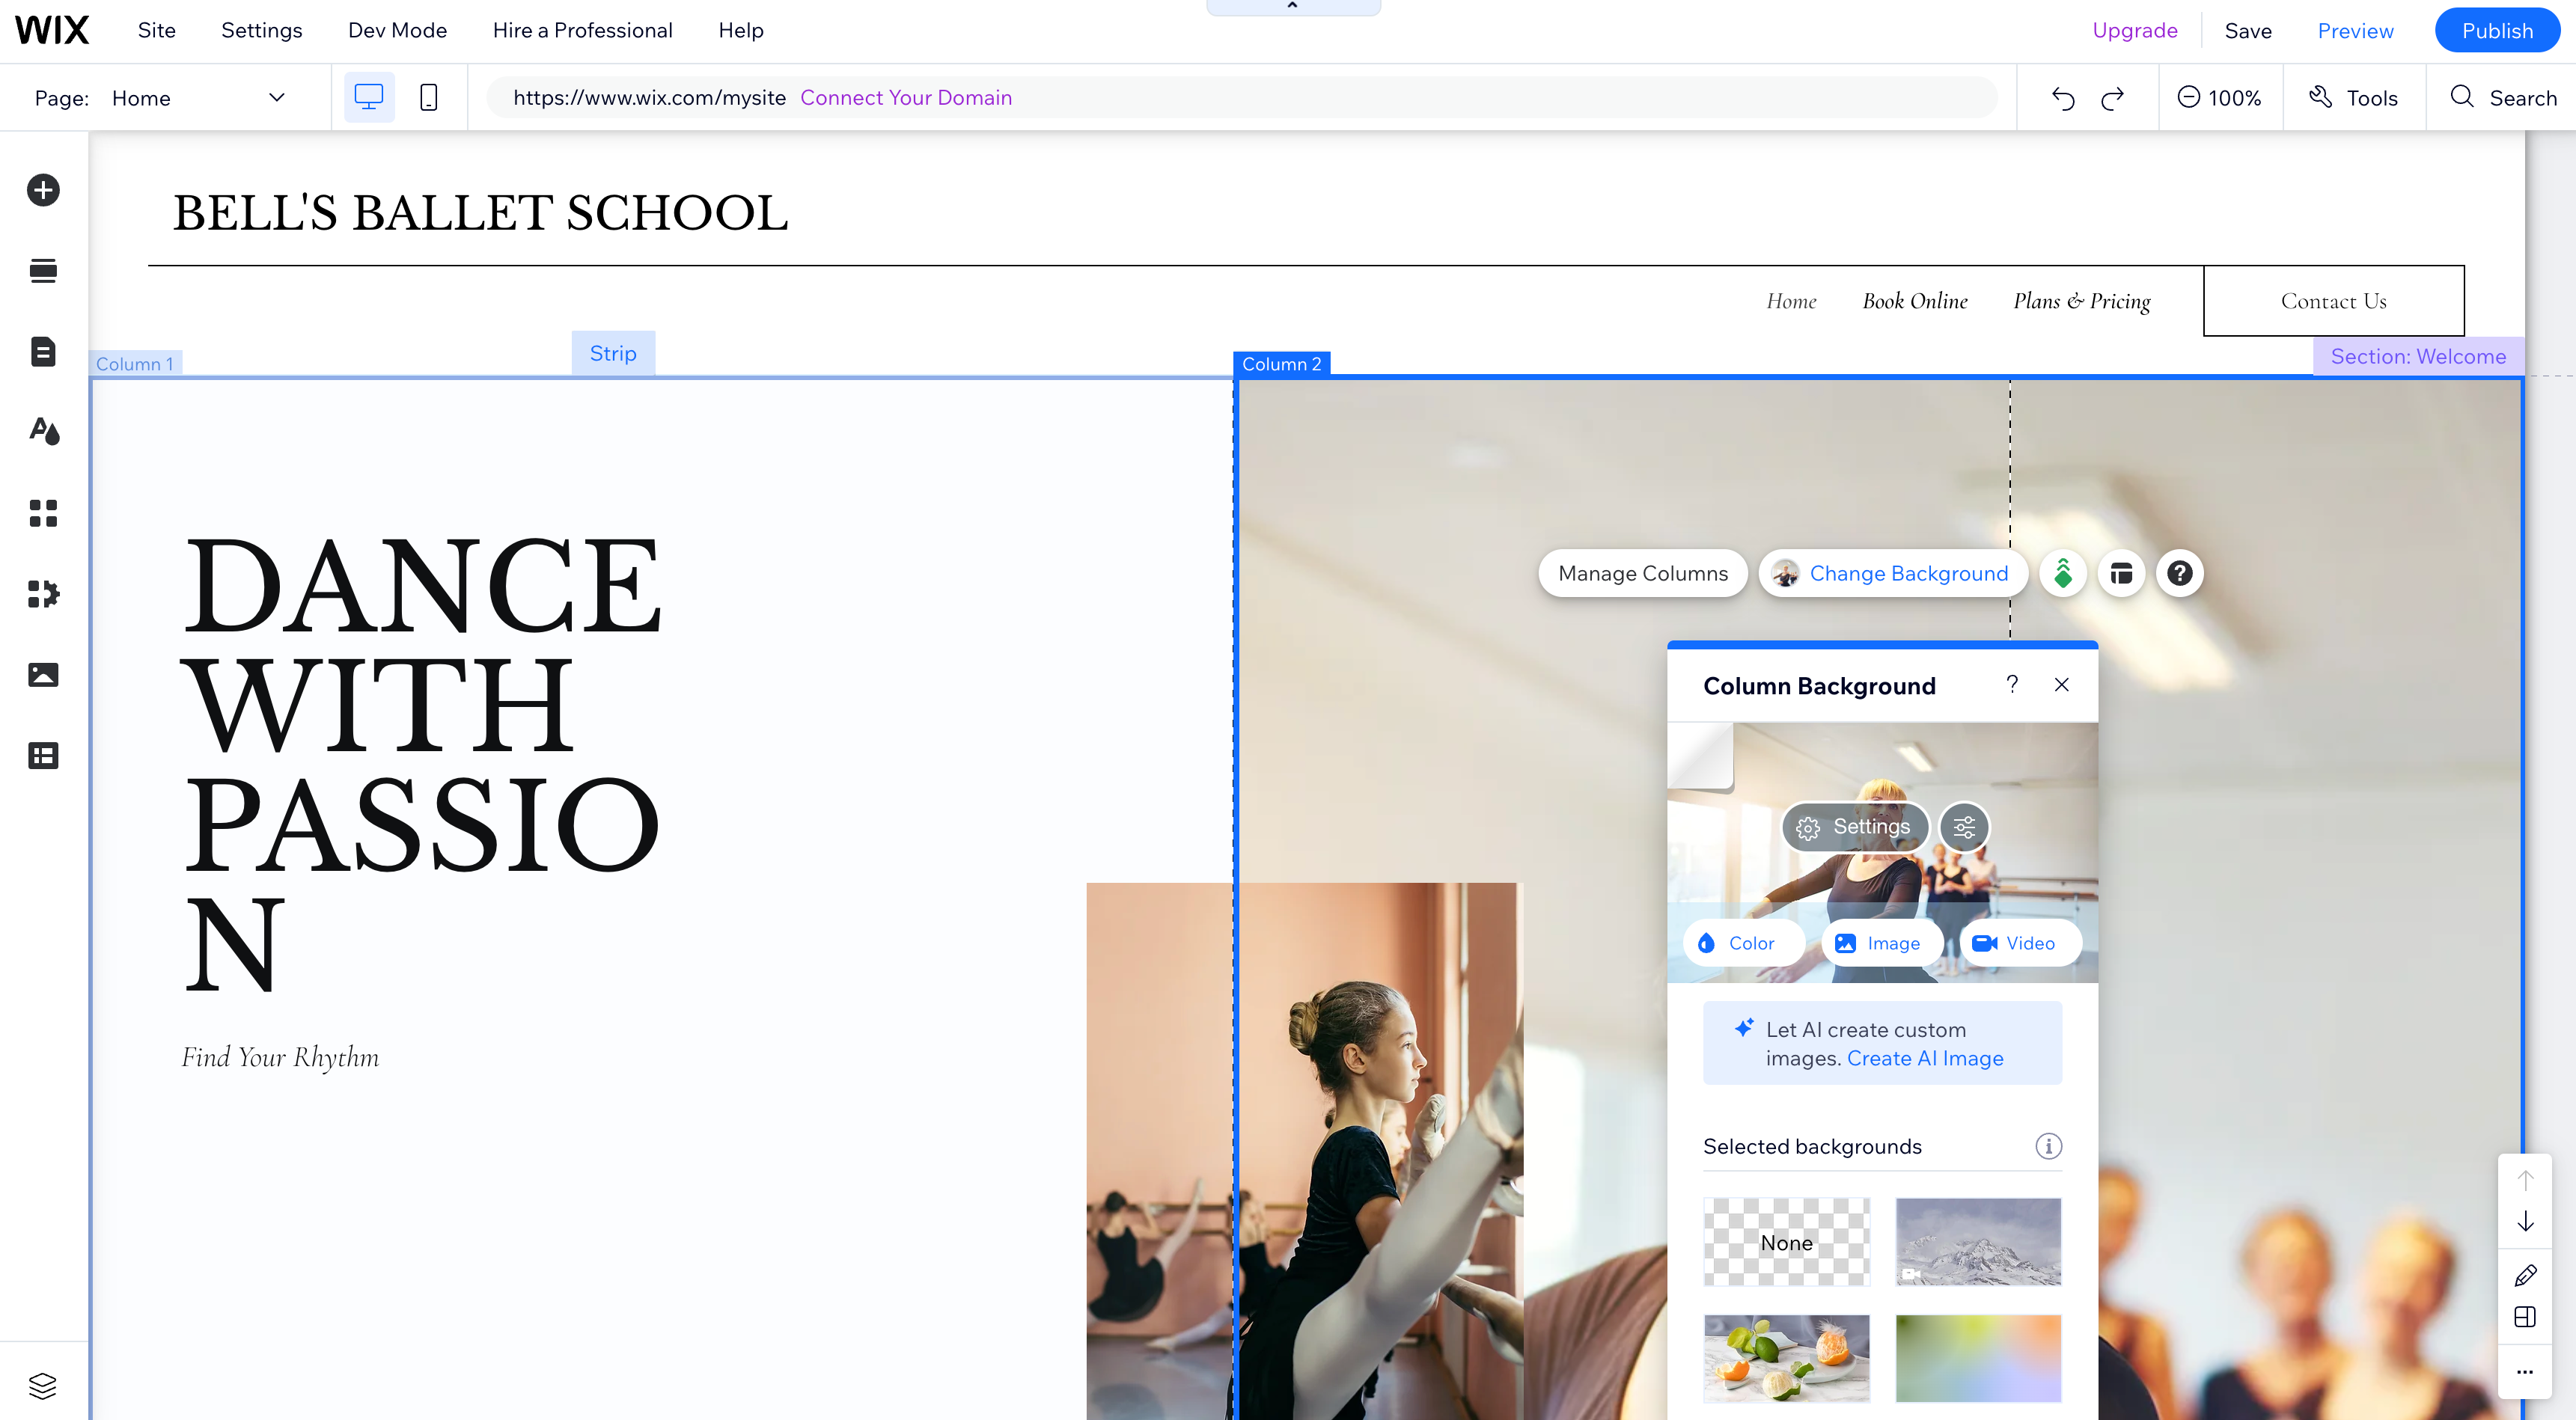Expand the Page dropdown on top bar
2576x1420 pixels.
pos(275,97)
